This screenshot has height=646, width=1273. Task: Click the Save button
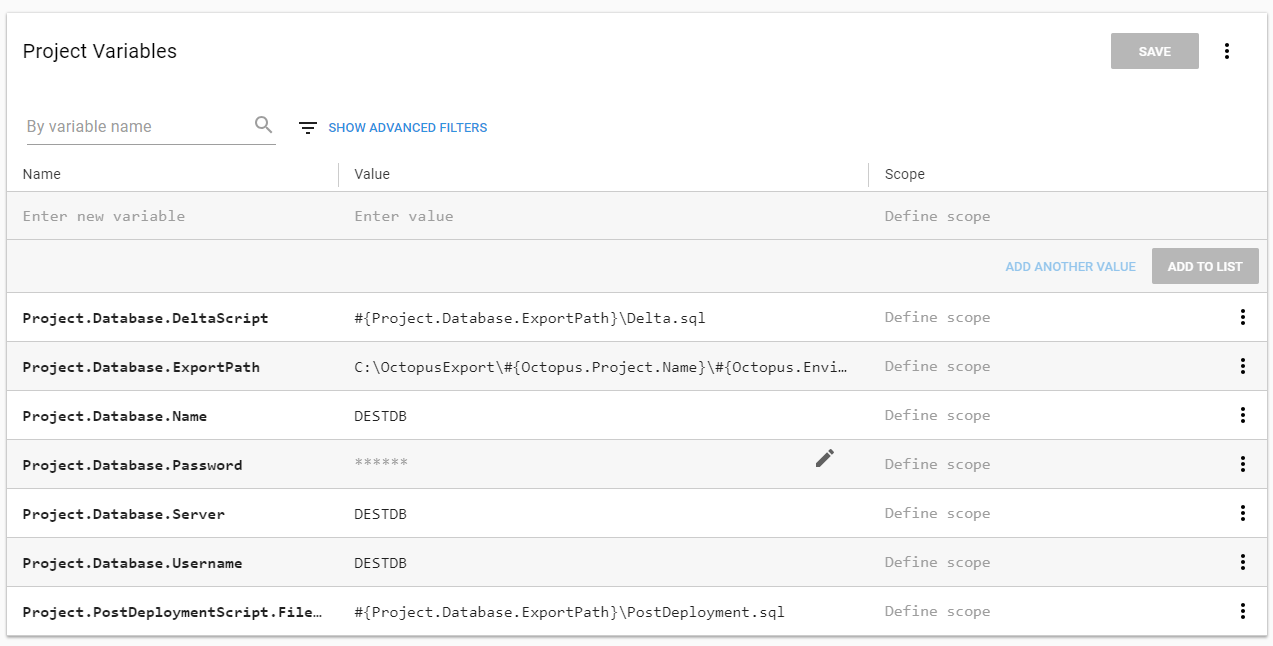(x=1154, y=51)
